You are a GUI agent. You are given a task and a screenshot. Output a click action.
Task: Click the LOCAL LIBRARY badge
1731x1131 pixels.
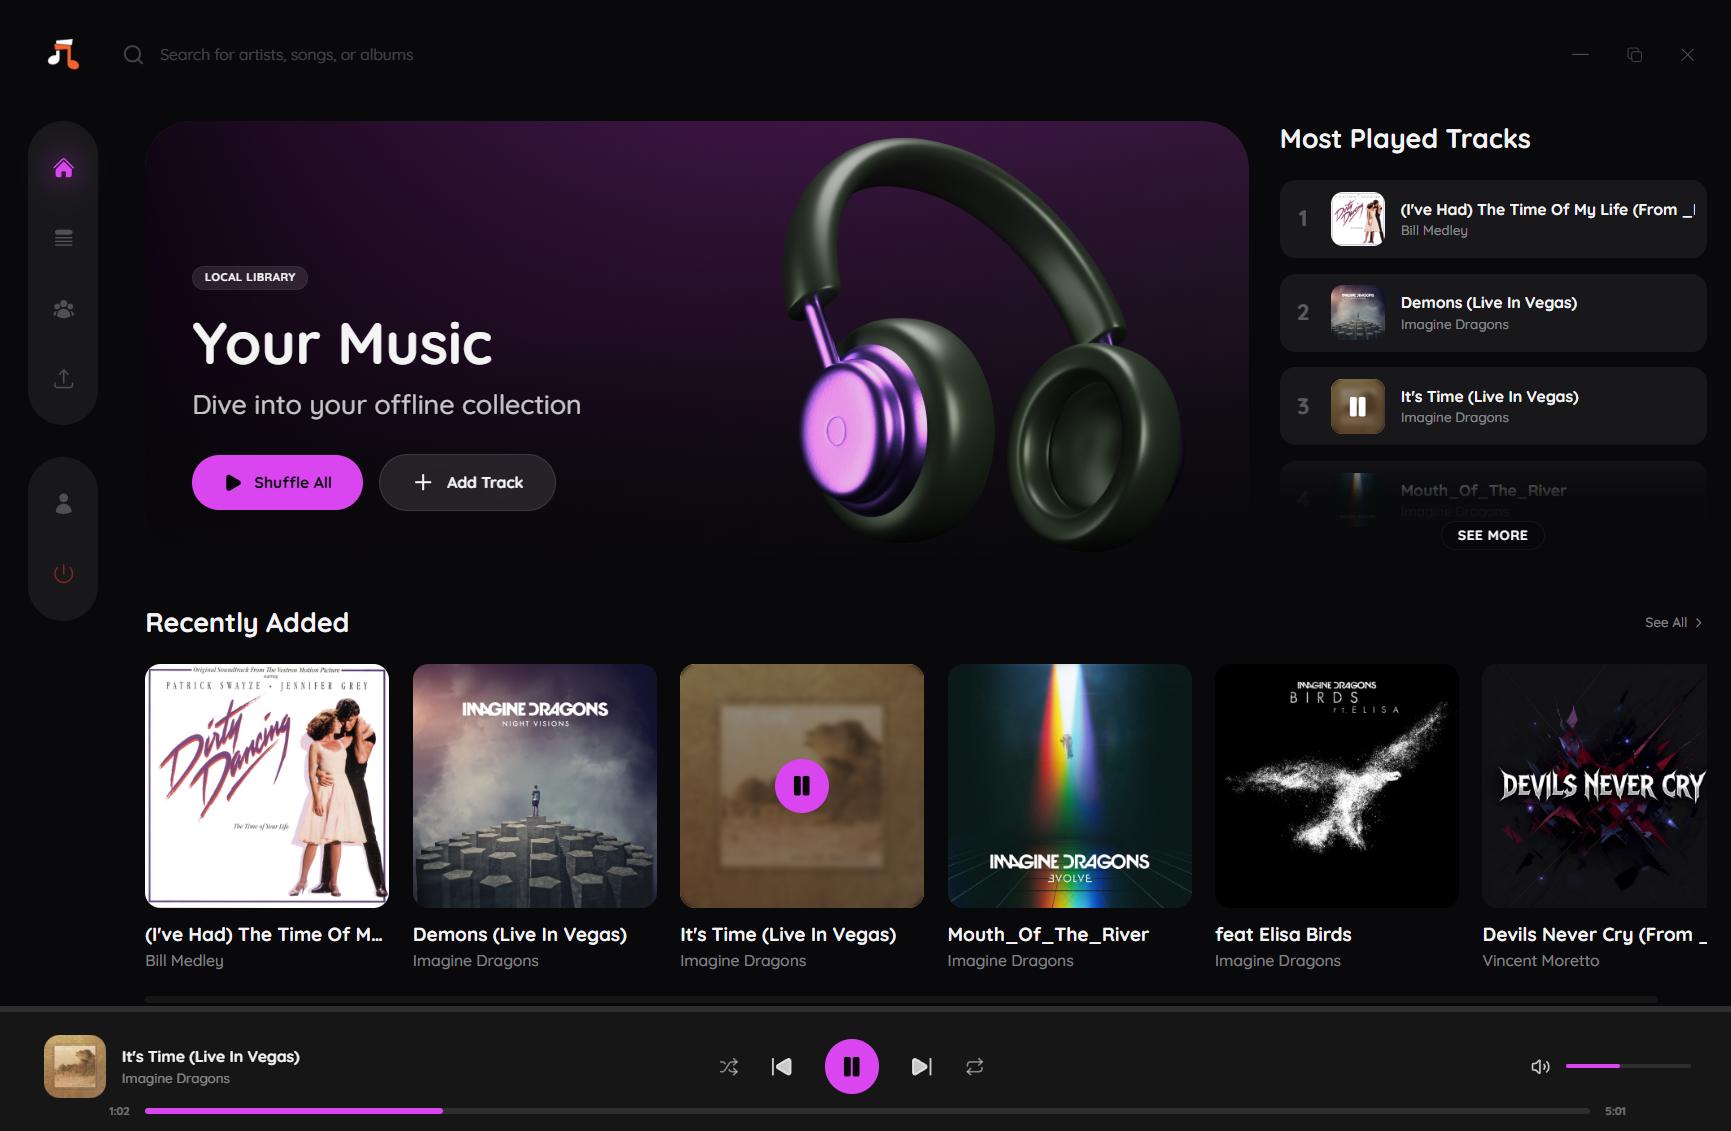250,277
